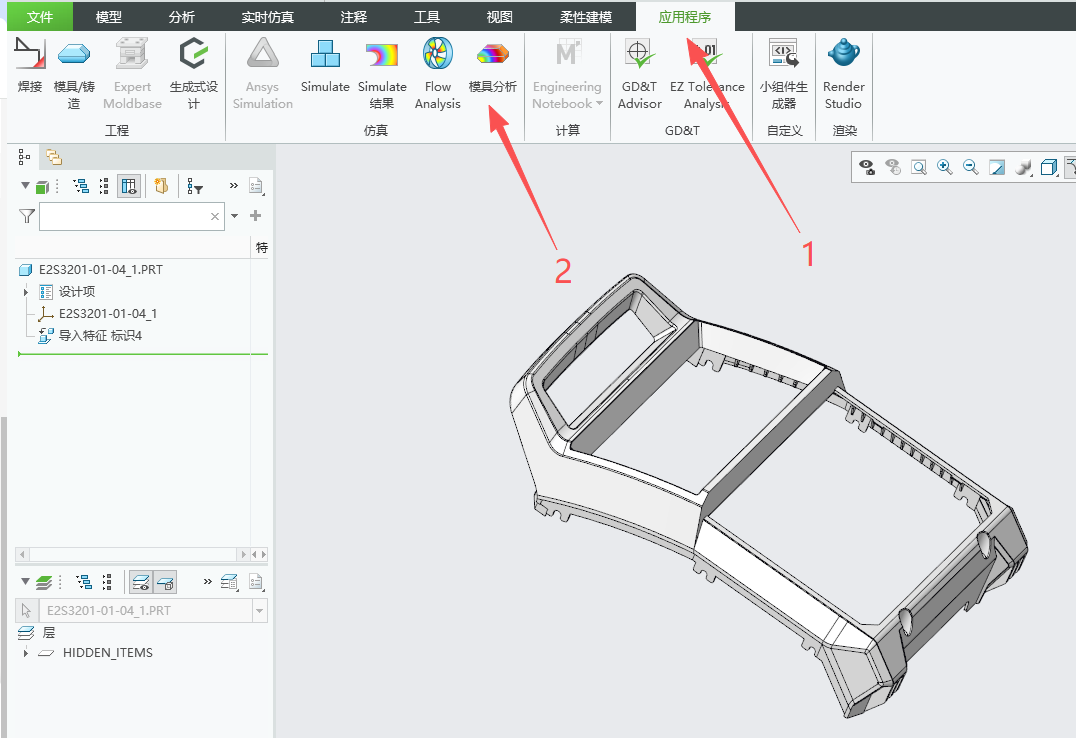Open 小组件生成器 widget builder
The width and height of the screenshot is (1076, 738).
(x=784, y=73)
